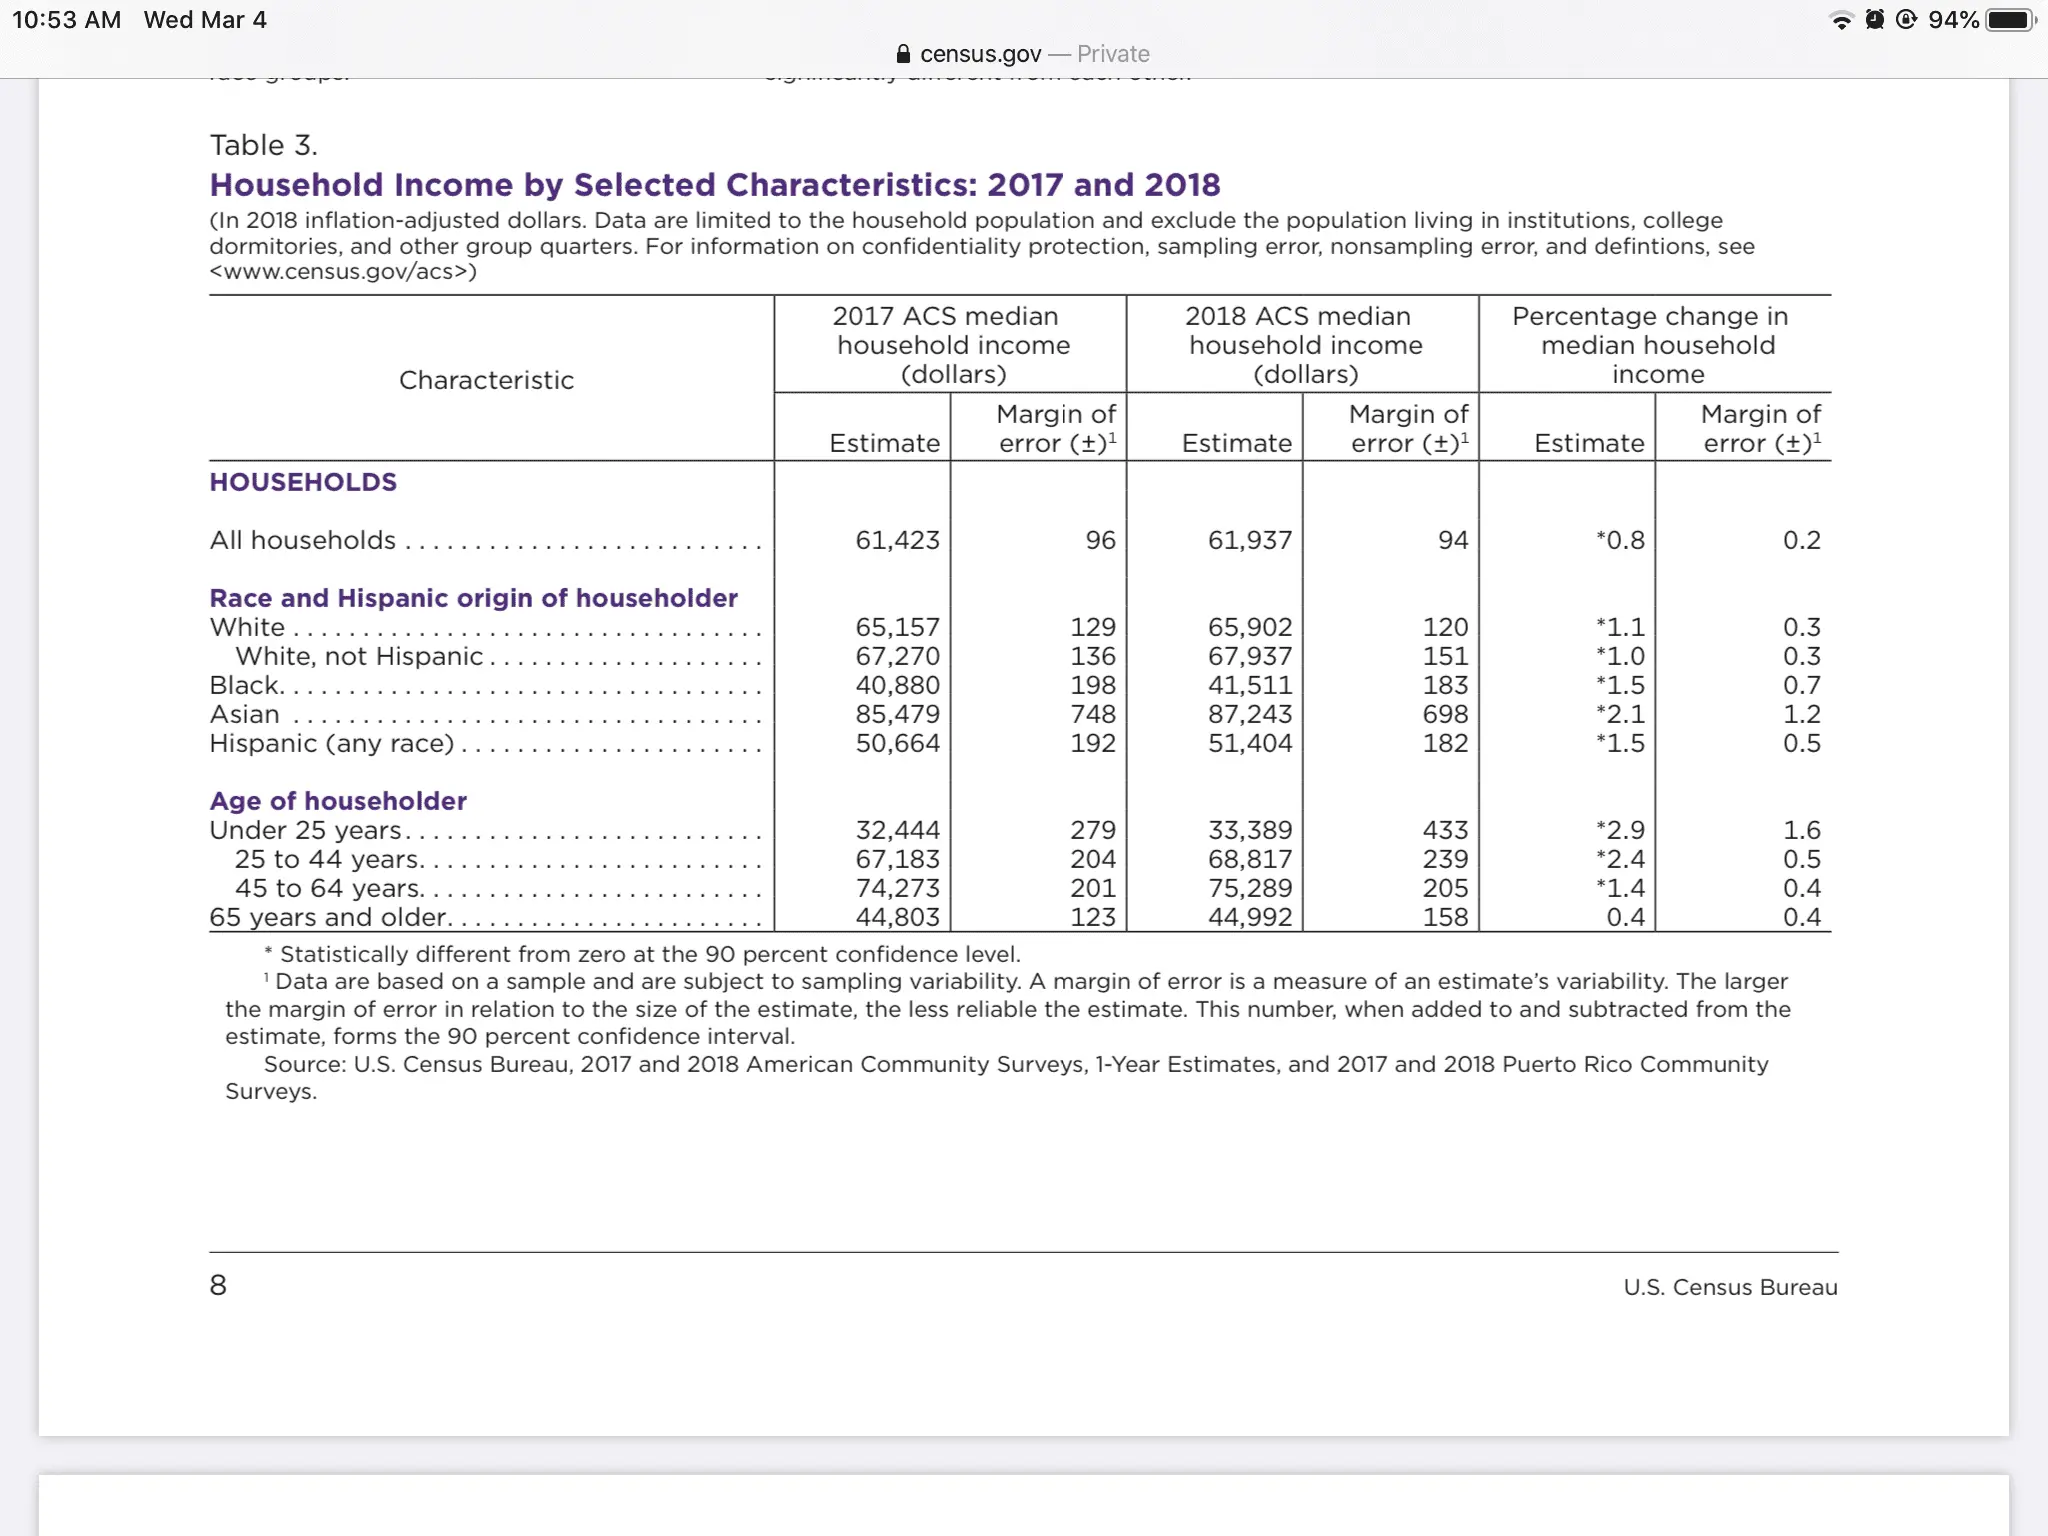Tap the www.census.gov/acs link text
This screenshot has height=1536, width=2048.
pyautogui.click(x=342, y=272)
